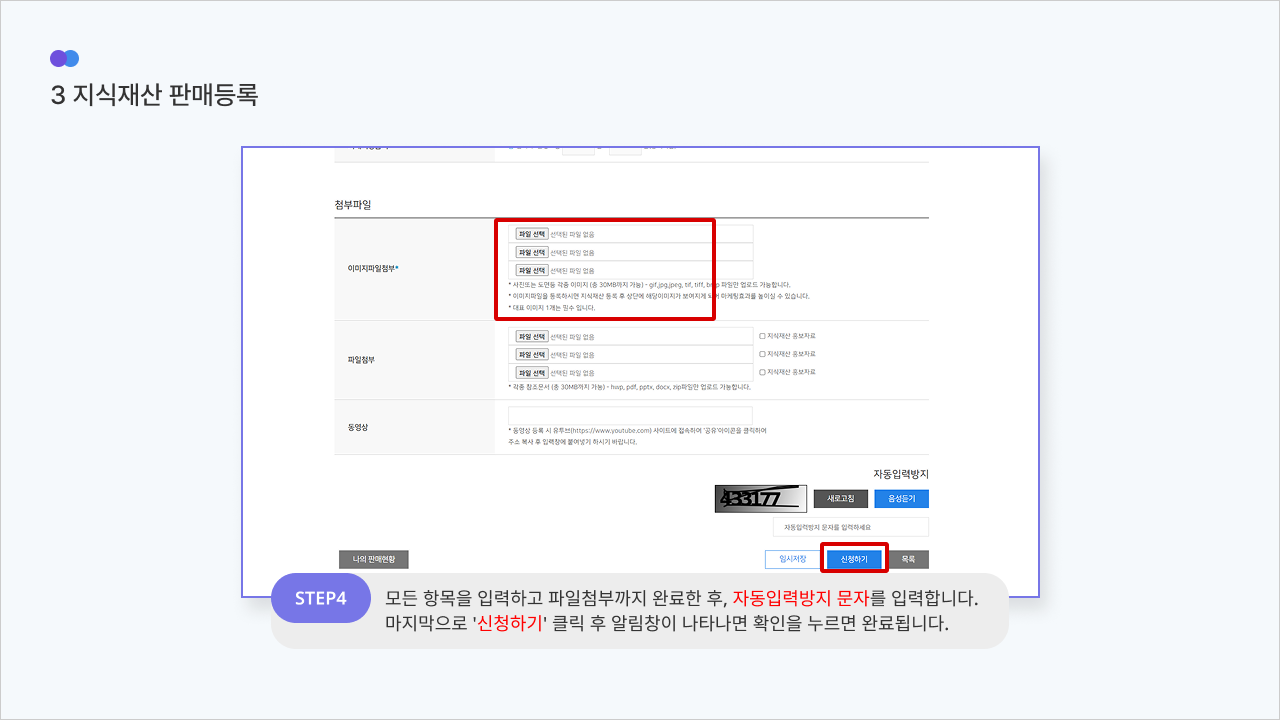Click the third image 파일 선택 button
Image resolution: width=1280 pixels, height=720 pixels.
tap(531, 270)
